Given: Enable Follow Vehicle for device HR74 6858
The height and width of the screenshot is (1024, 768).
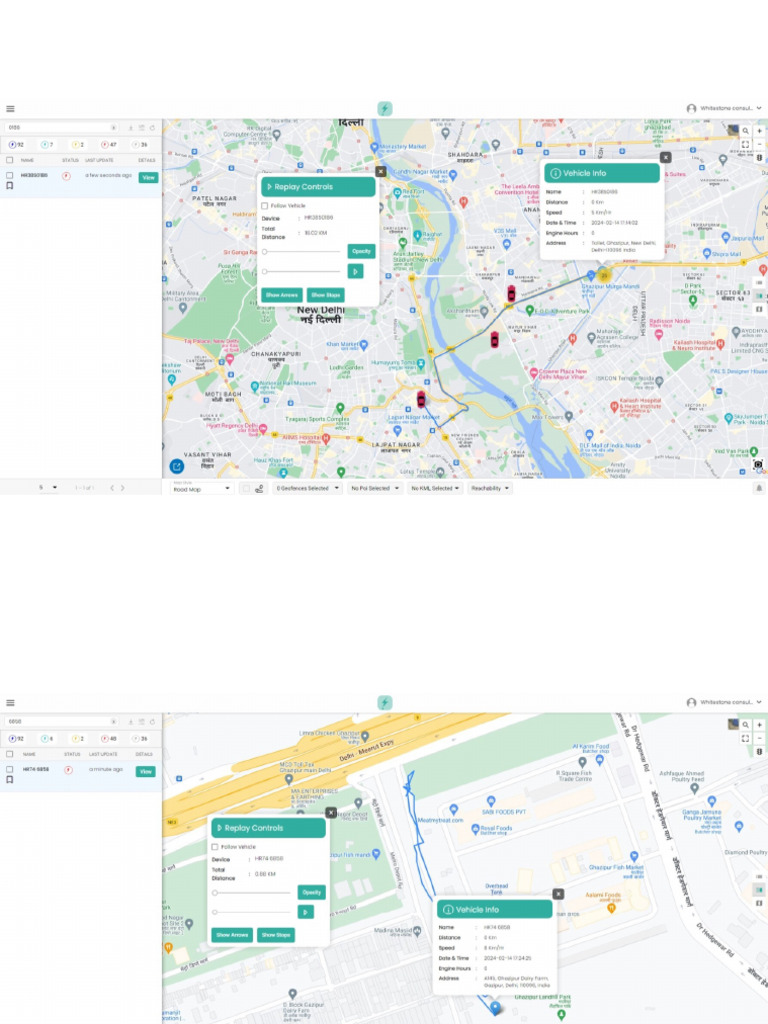Looking at the screenshot, I should pos(215,846).
